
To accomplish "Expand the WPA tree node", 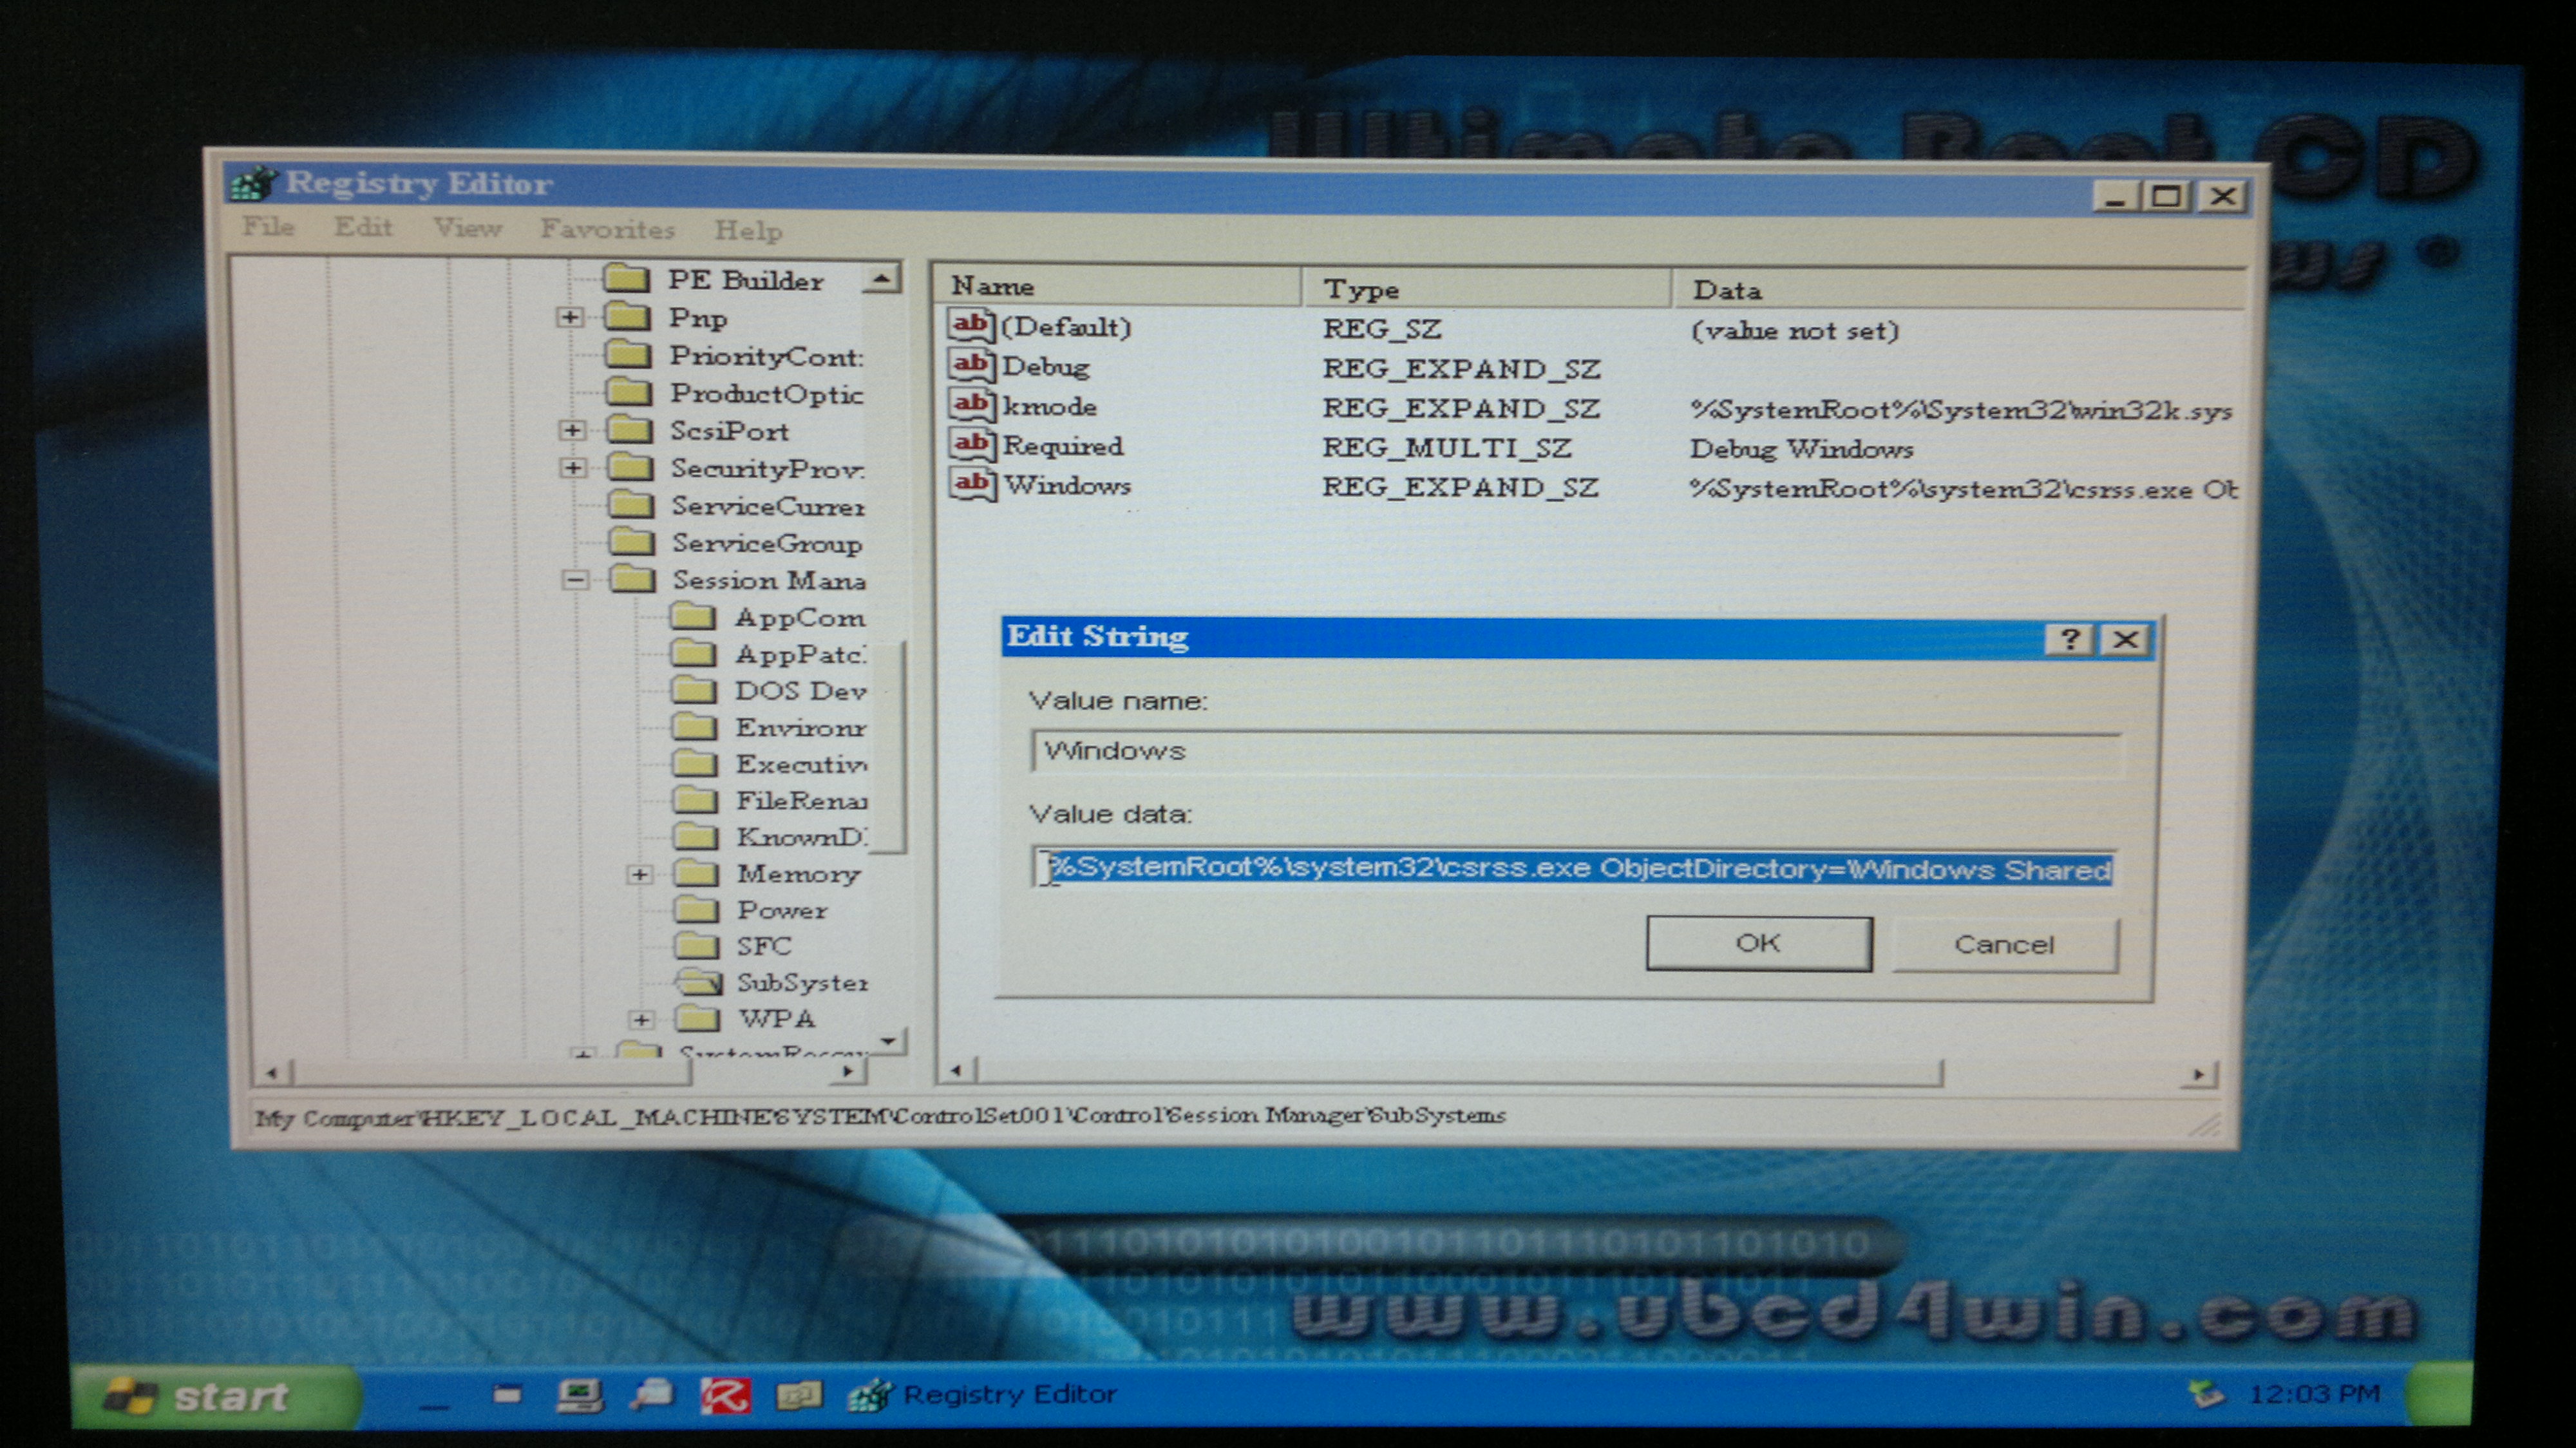I will 642,1019.
